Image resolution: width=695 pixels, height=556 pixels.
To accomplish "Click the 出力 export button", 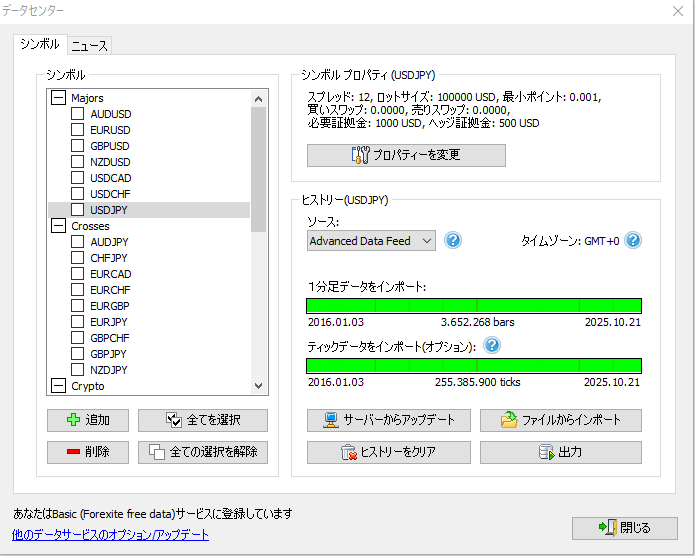I will [561, 452].
